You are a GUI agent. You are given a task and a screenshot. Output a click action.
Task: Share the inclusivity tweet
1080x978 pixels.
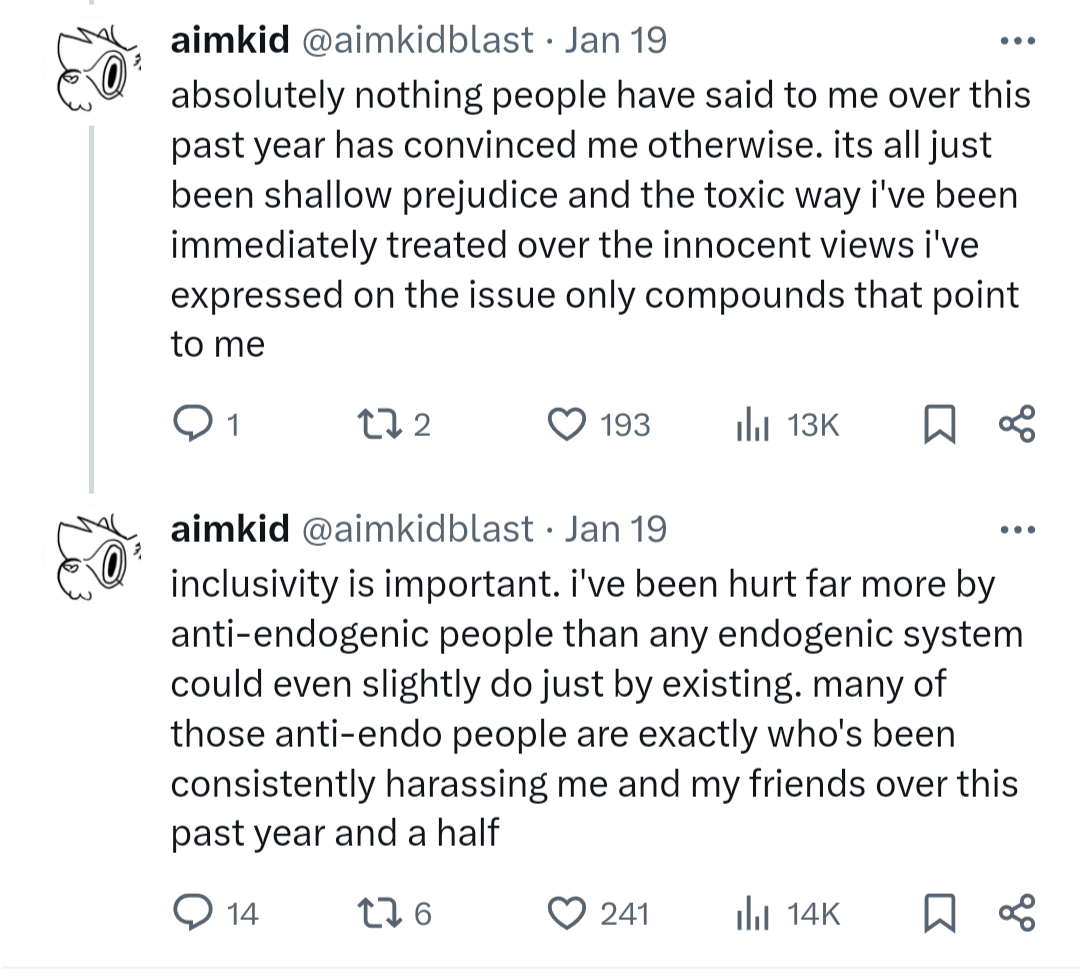[x=1017, y=912]
